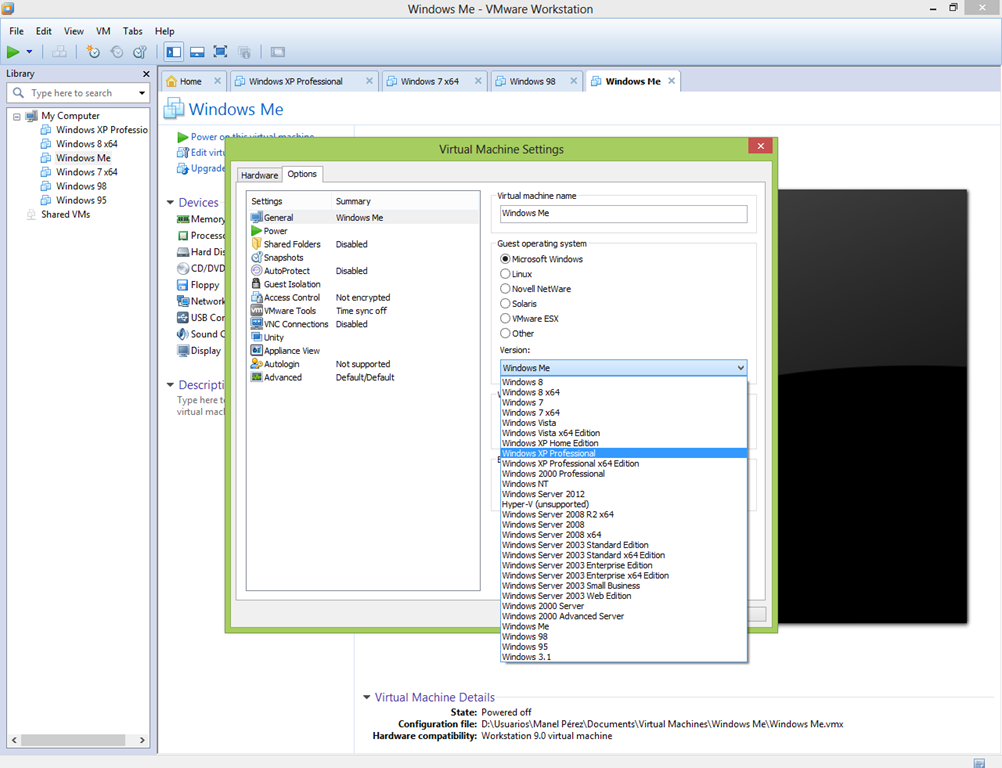
Task: Collapse the Devices section
Action: point(171,203)
